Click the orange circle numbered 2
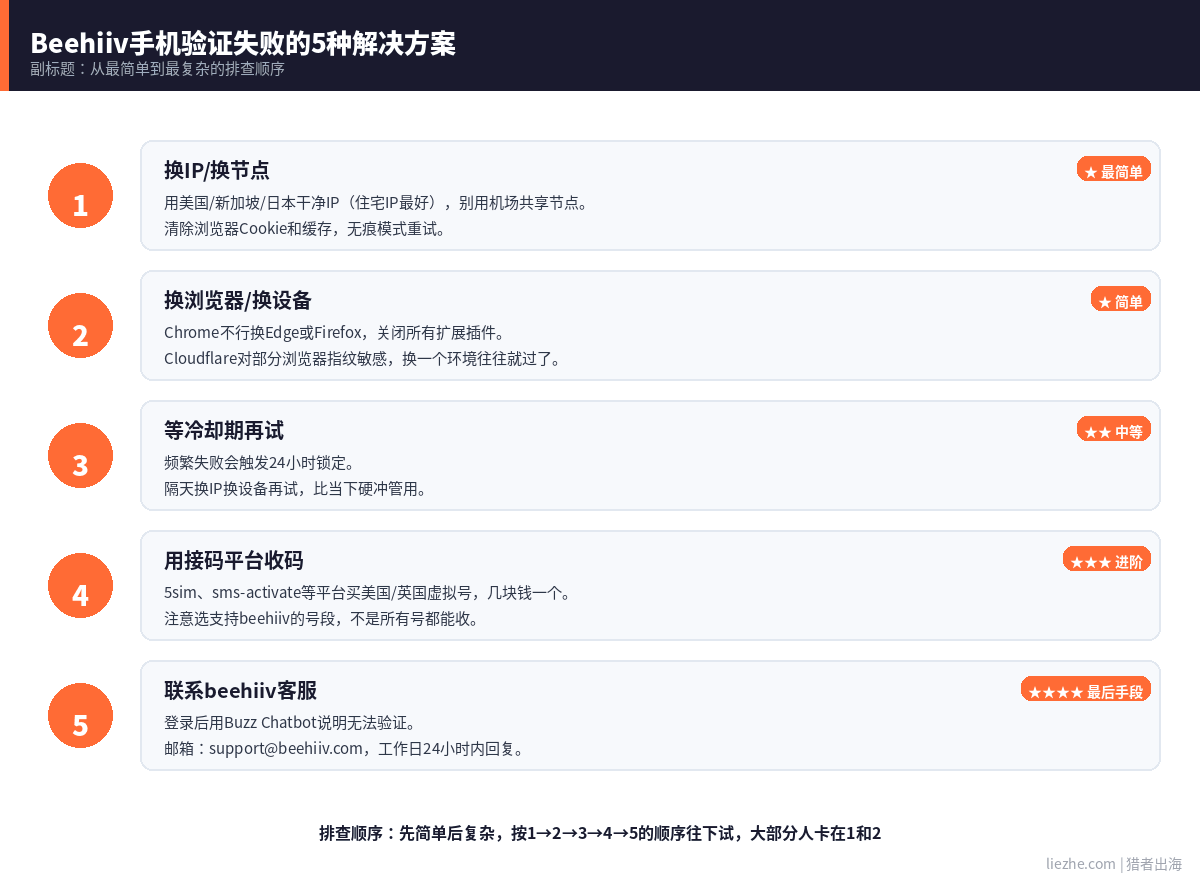The width and height of the screenshot is (1200, 880). pos(80,325)
